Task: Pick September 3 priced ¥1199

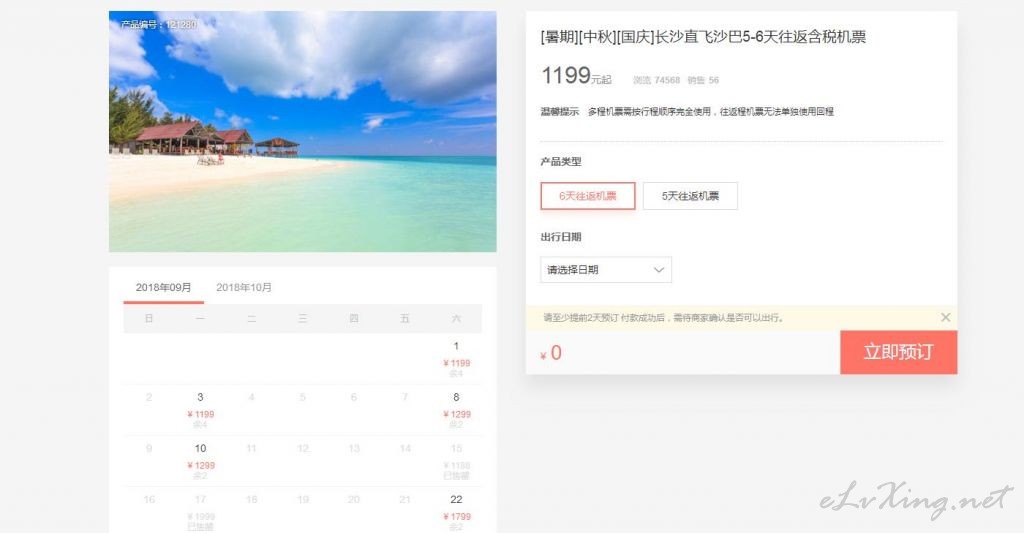Action: 200,410
